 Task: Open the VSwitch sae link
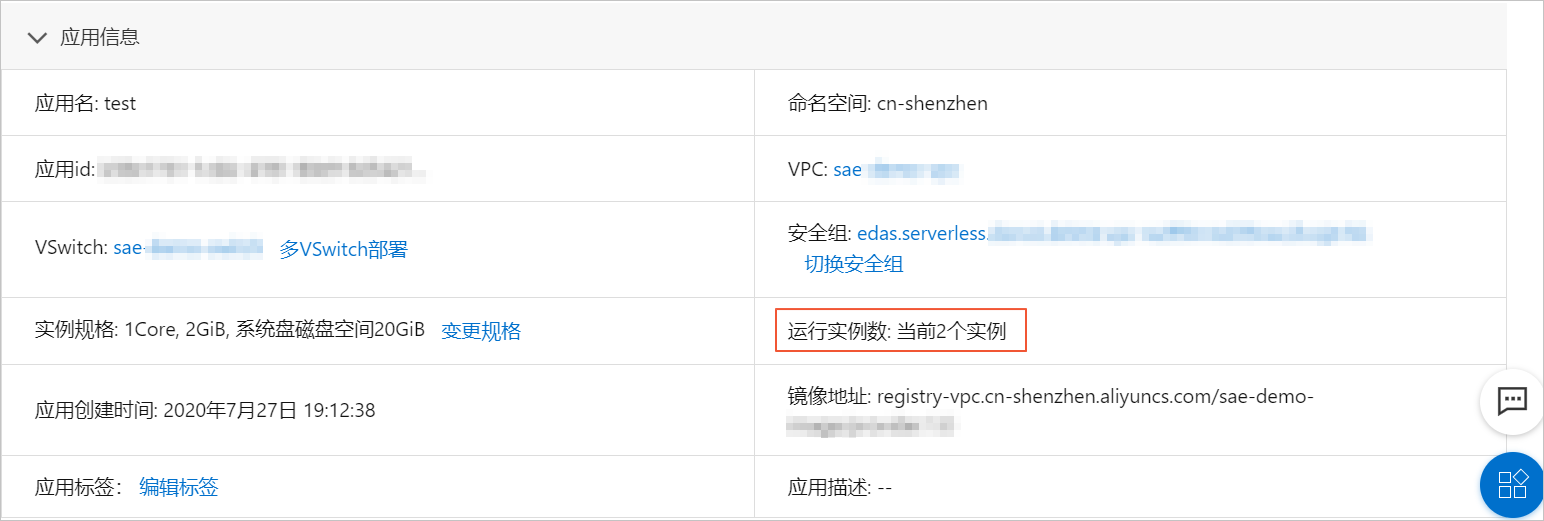(188, 249)
